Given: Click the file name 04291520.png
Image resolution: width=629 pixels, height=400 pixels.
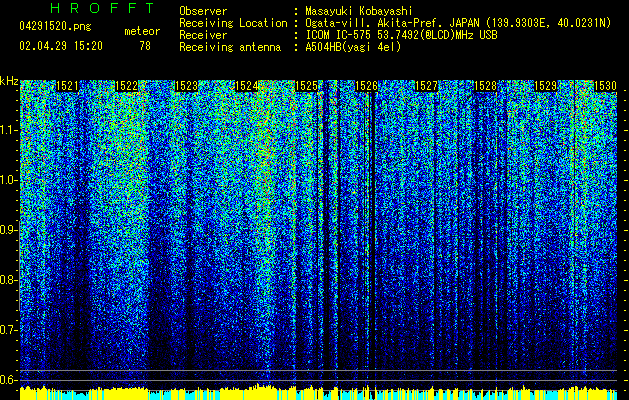Looking at the screenshot, I should [x=55, y=26].
